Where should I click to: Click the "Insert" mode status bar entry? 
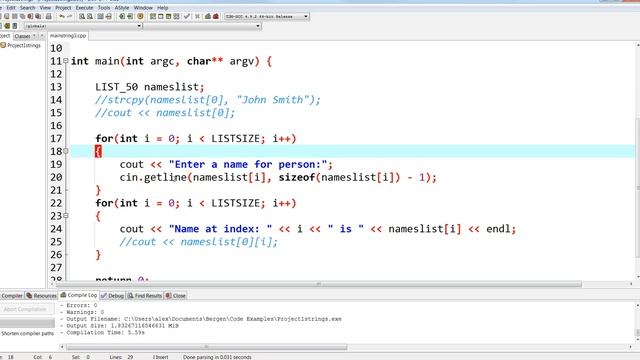(160, 357)
